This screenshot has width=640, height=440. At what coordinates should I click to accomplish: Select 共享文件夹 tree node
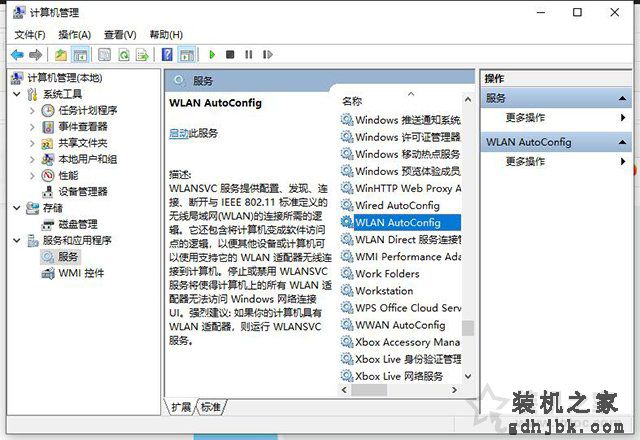(x=83, y=143)
